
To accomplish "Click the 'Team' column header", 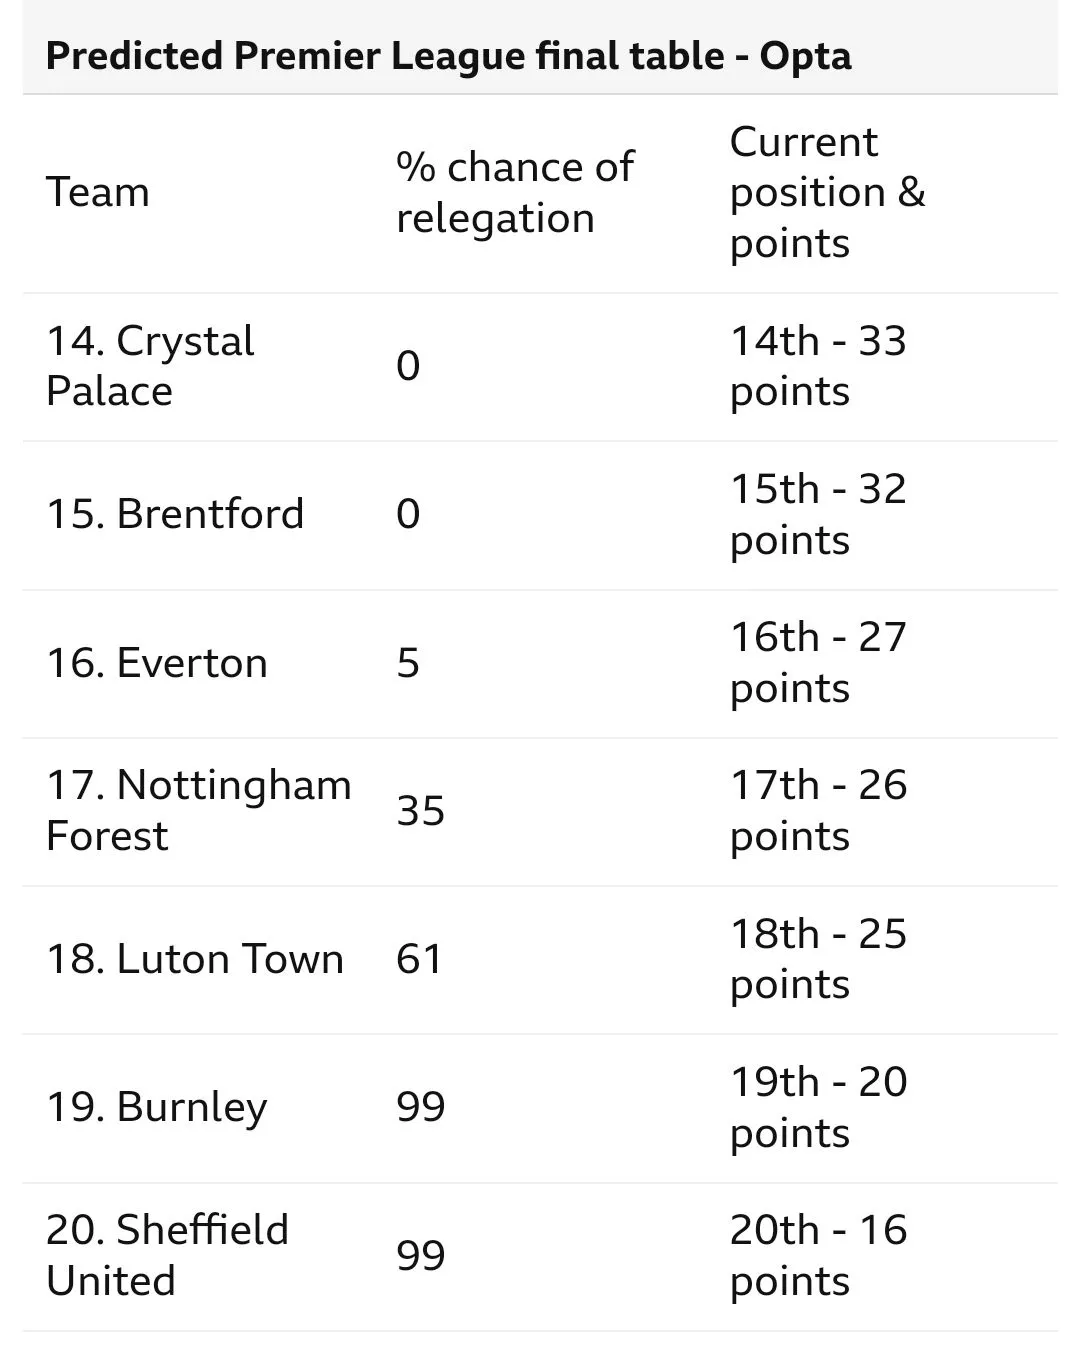I will pyautogui.click(x=98, y=192).
